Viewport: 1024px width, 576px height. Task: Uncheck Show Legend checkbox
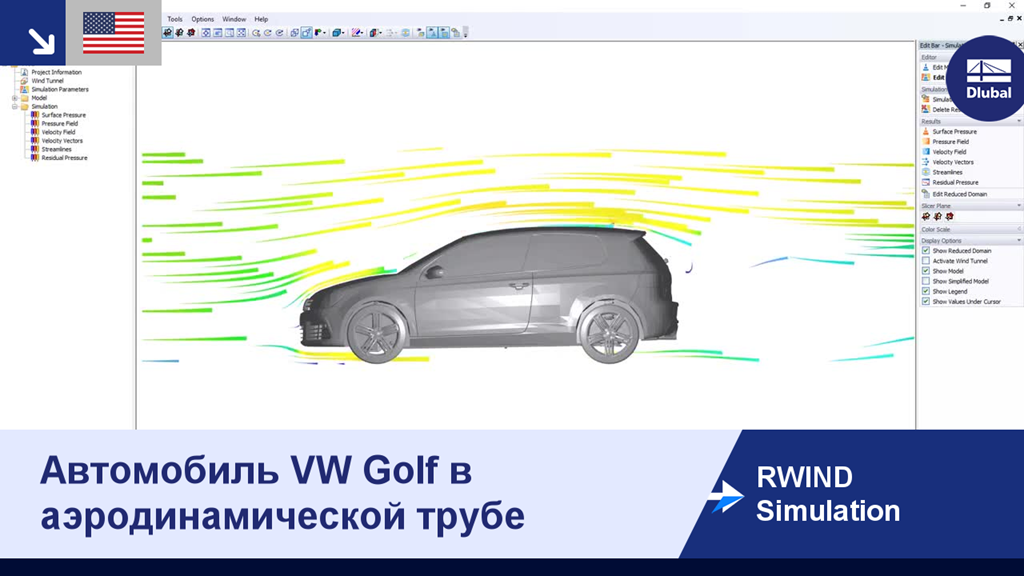tap(925, 291)
